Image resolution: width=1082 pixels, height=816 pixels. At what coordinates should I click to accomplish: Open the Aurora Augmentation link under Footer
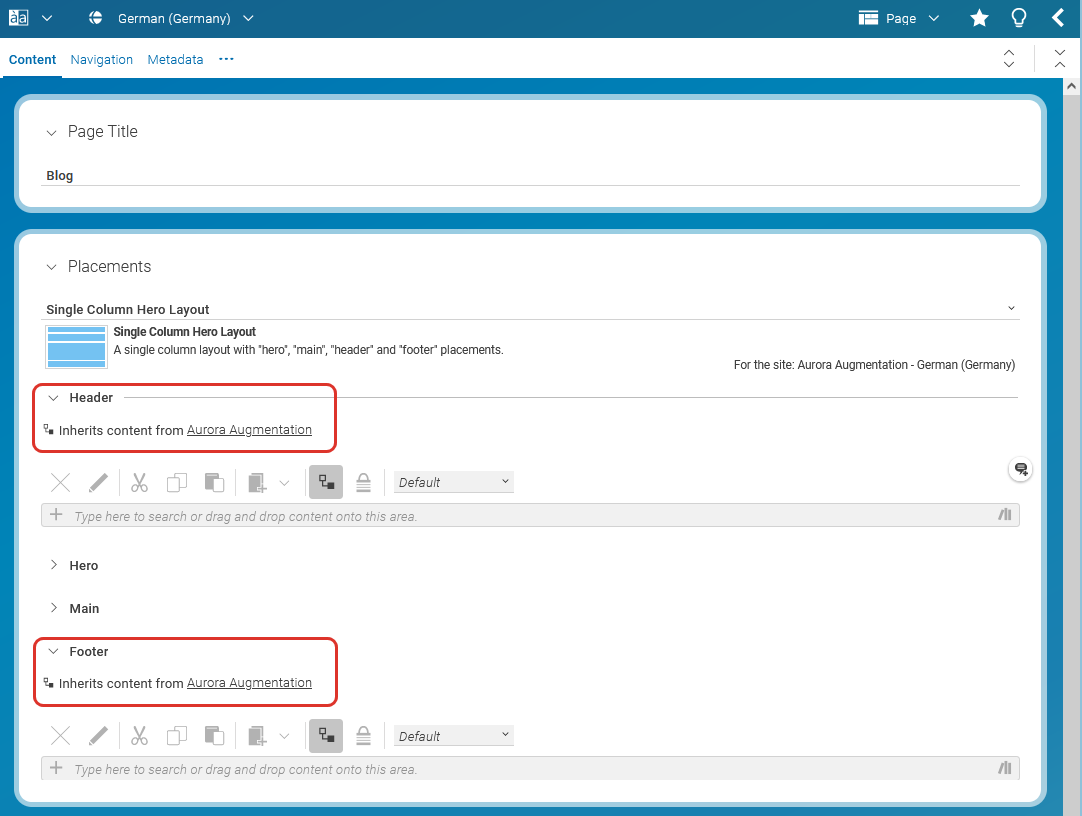point(249,683)
